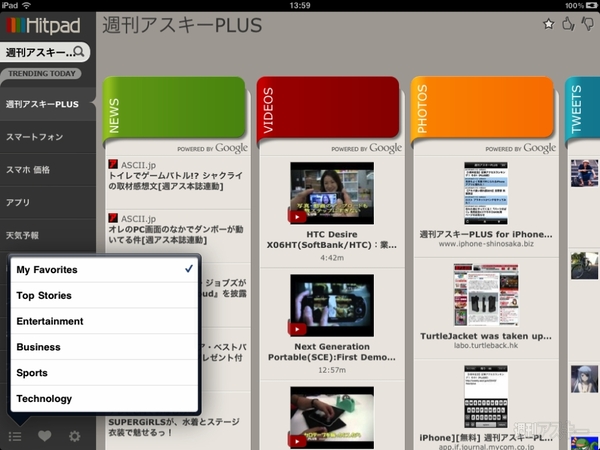
Task: Tap the 4:42m video duration
Action: coord(332,258)
